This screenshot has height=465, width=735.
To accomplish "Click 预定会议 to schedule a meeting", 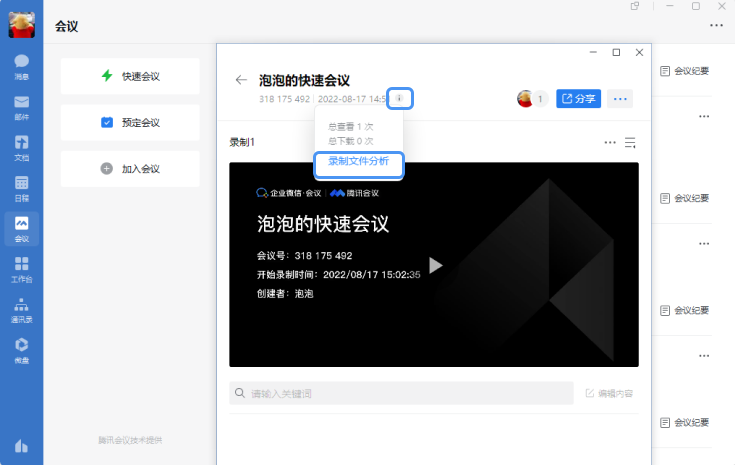I will (x=130, y=123).
